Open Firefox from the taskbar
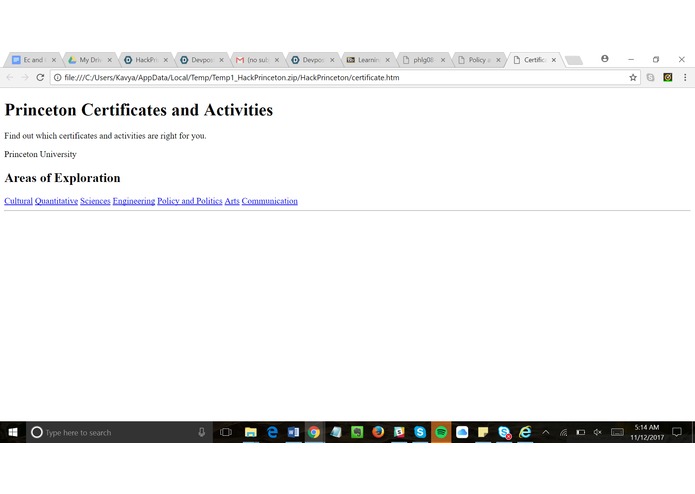 (378, 432)
